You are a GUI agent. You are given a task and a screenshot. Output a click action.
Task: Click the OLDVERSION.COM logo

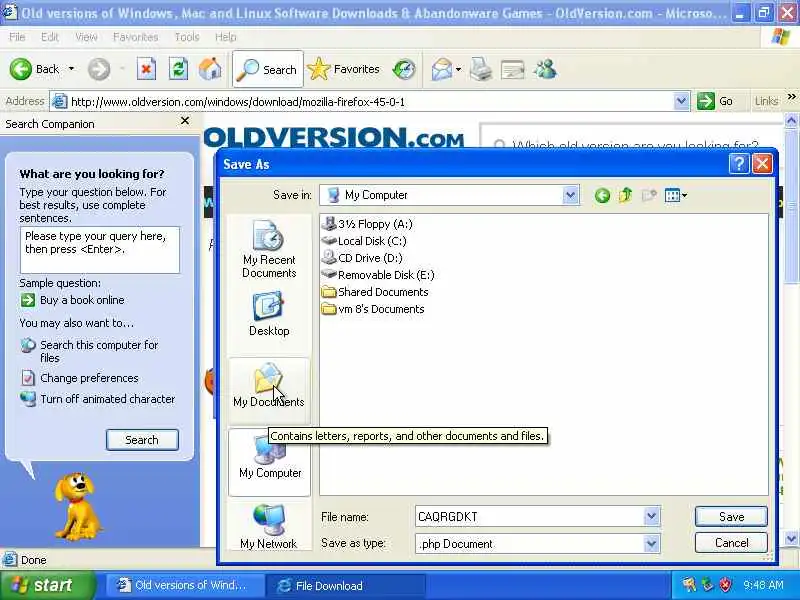[334, 137]
